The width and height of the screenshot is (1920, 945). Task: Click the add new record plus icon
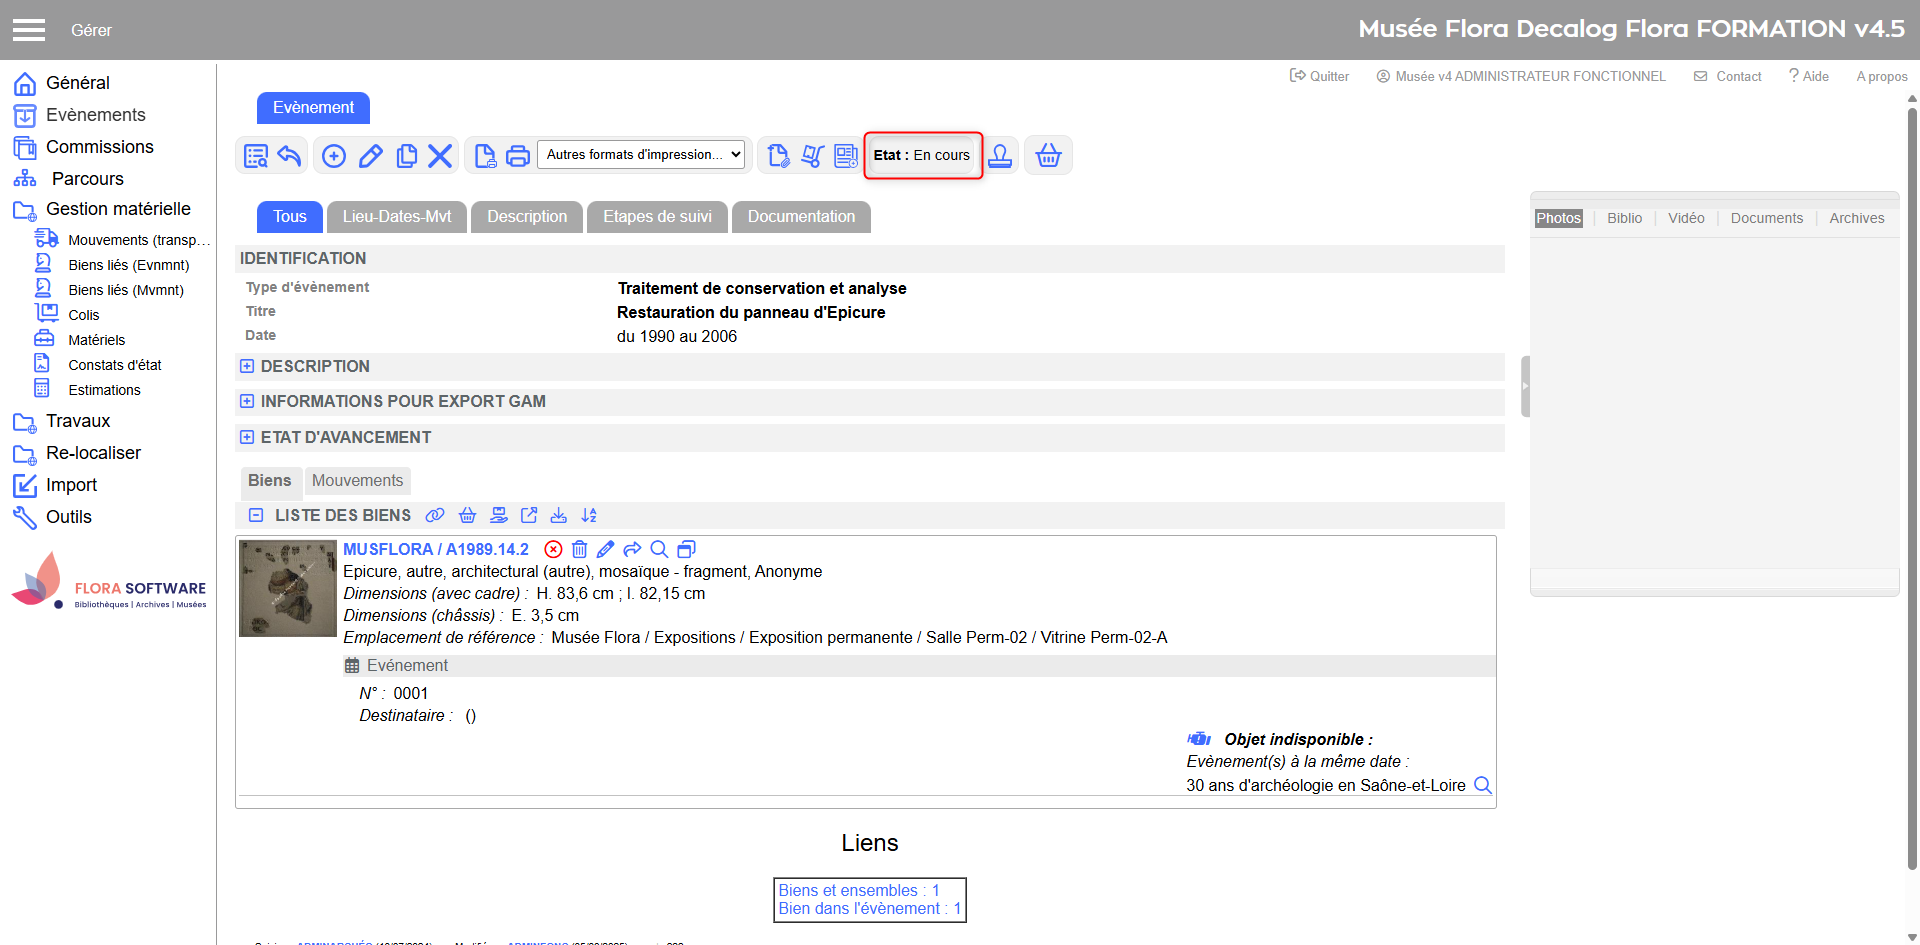334,156
